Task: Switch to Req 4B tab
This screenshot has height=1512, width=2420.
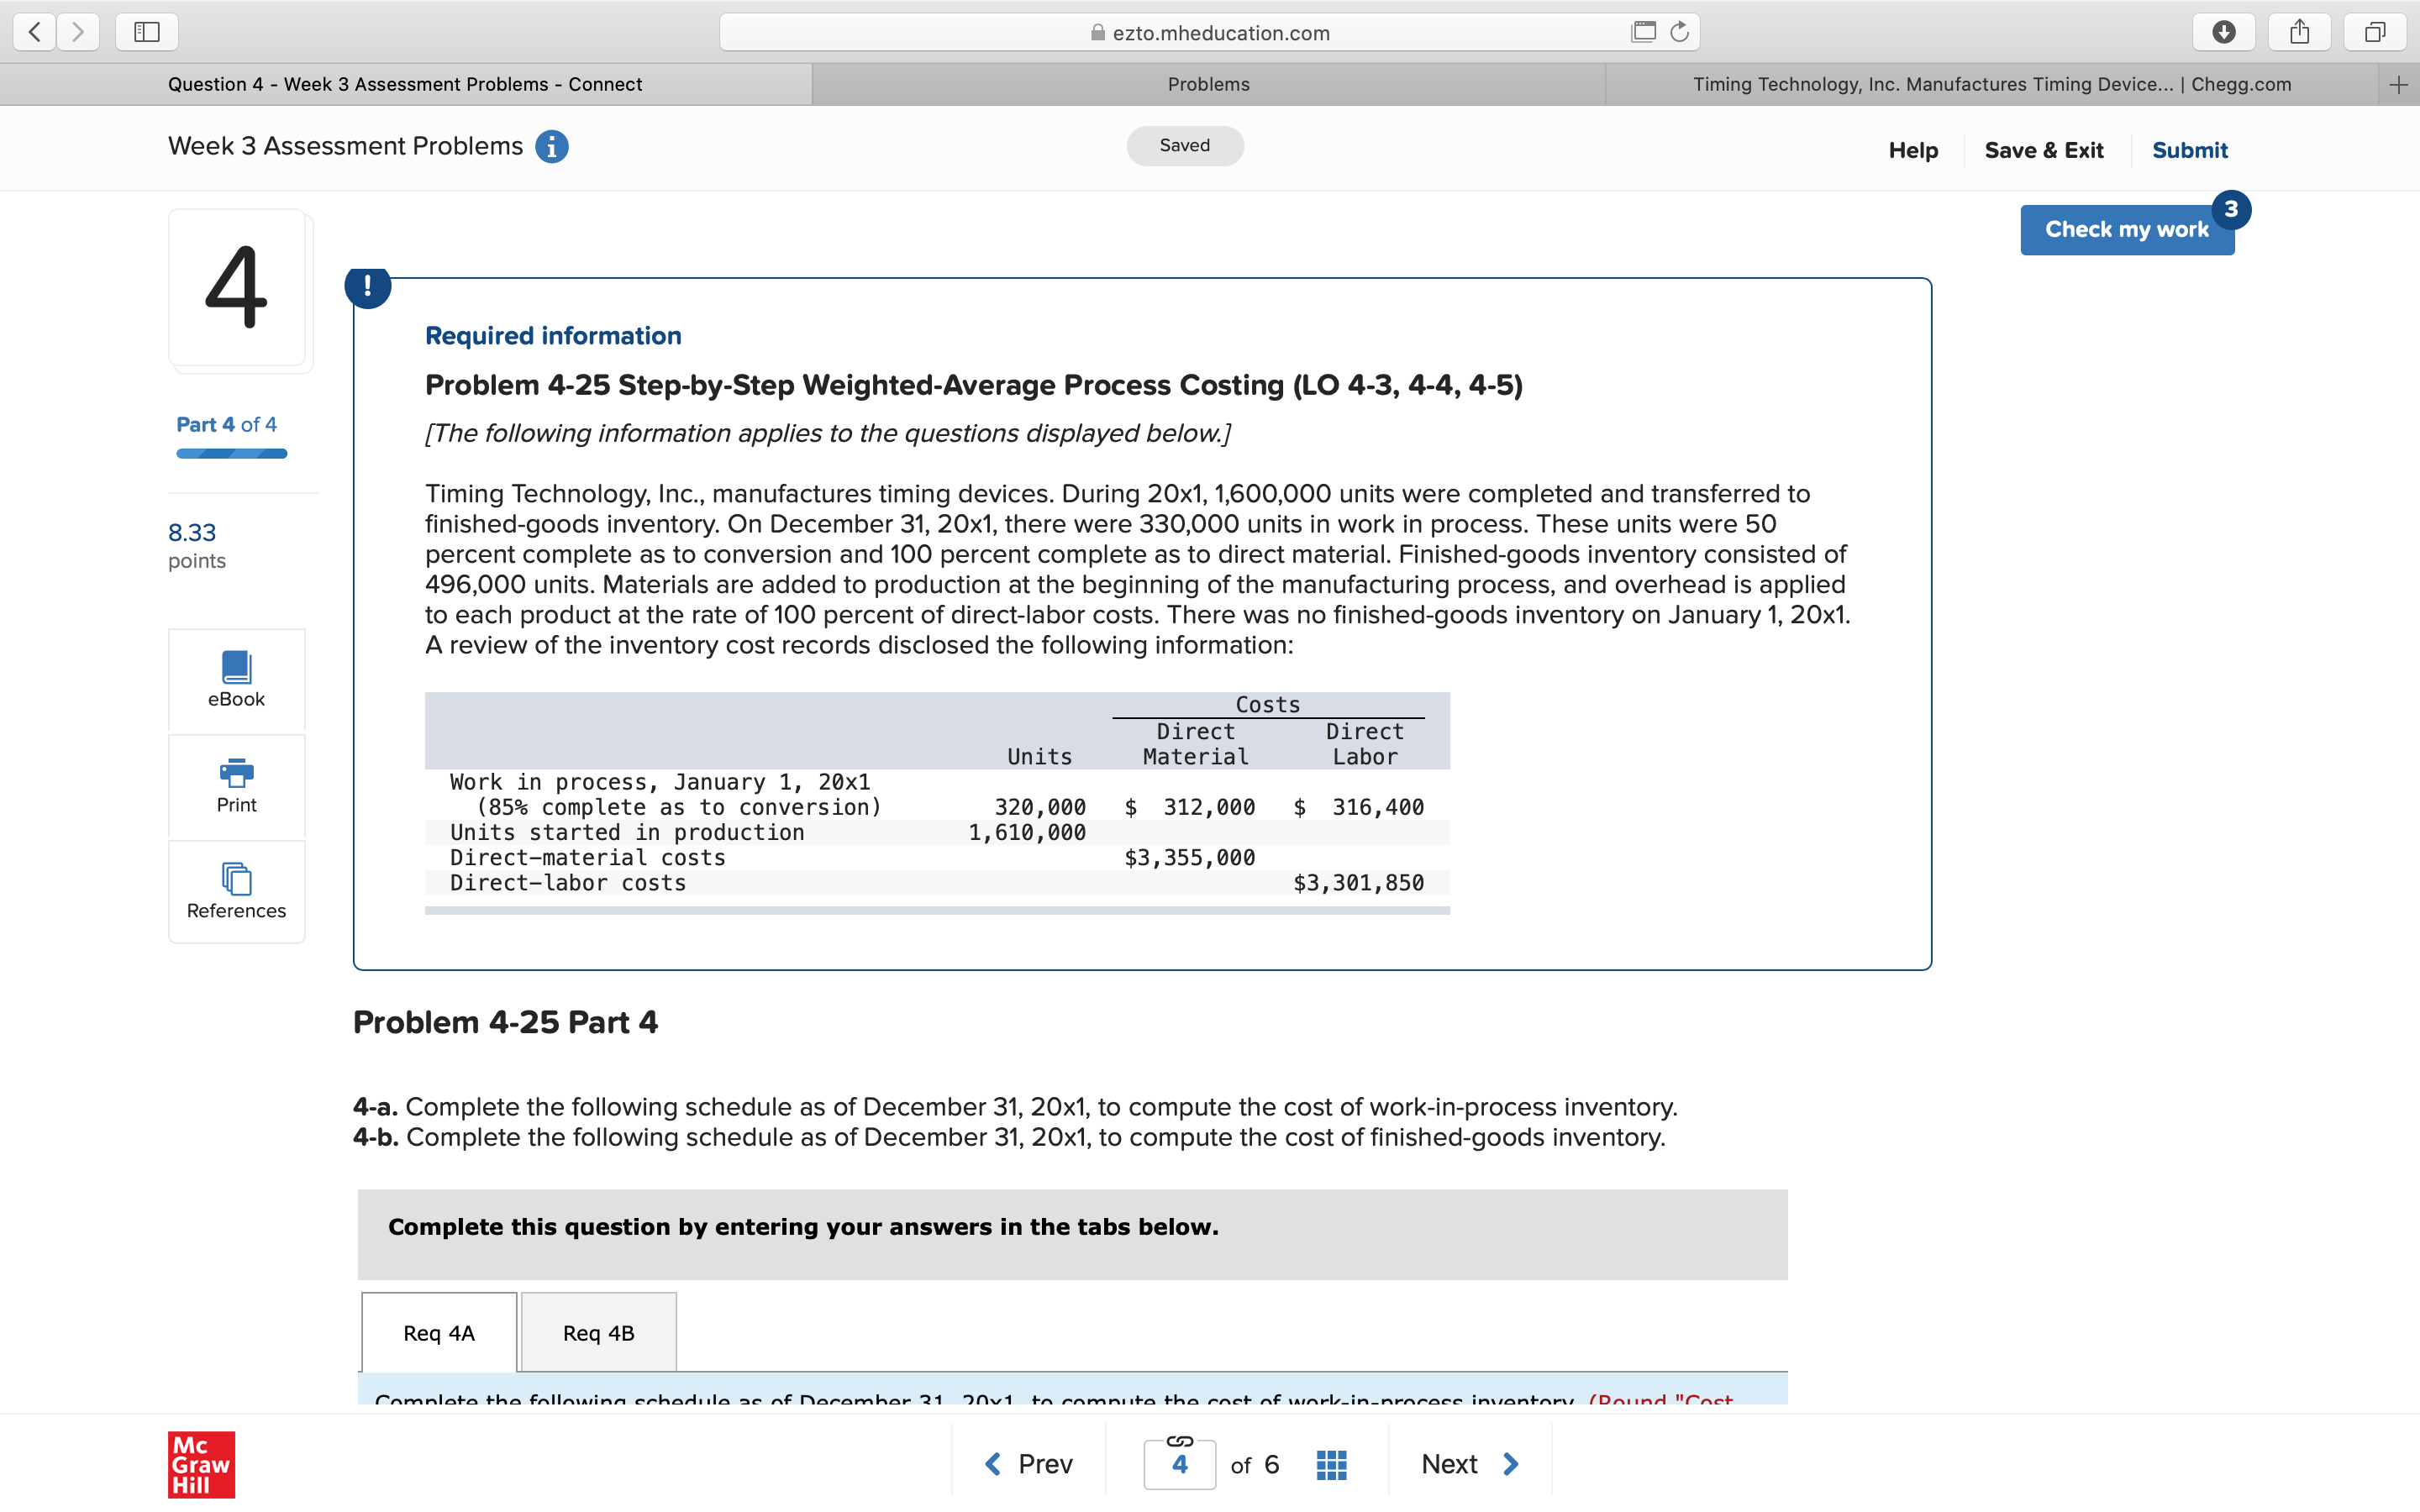Action: coord(598,1332)
